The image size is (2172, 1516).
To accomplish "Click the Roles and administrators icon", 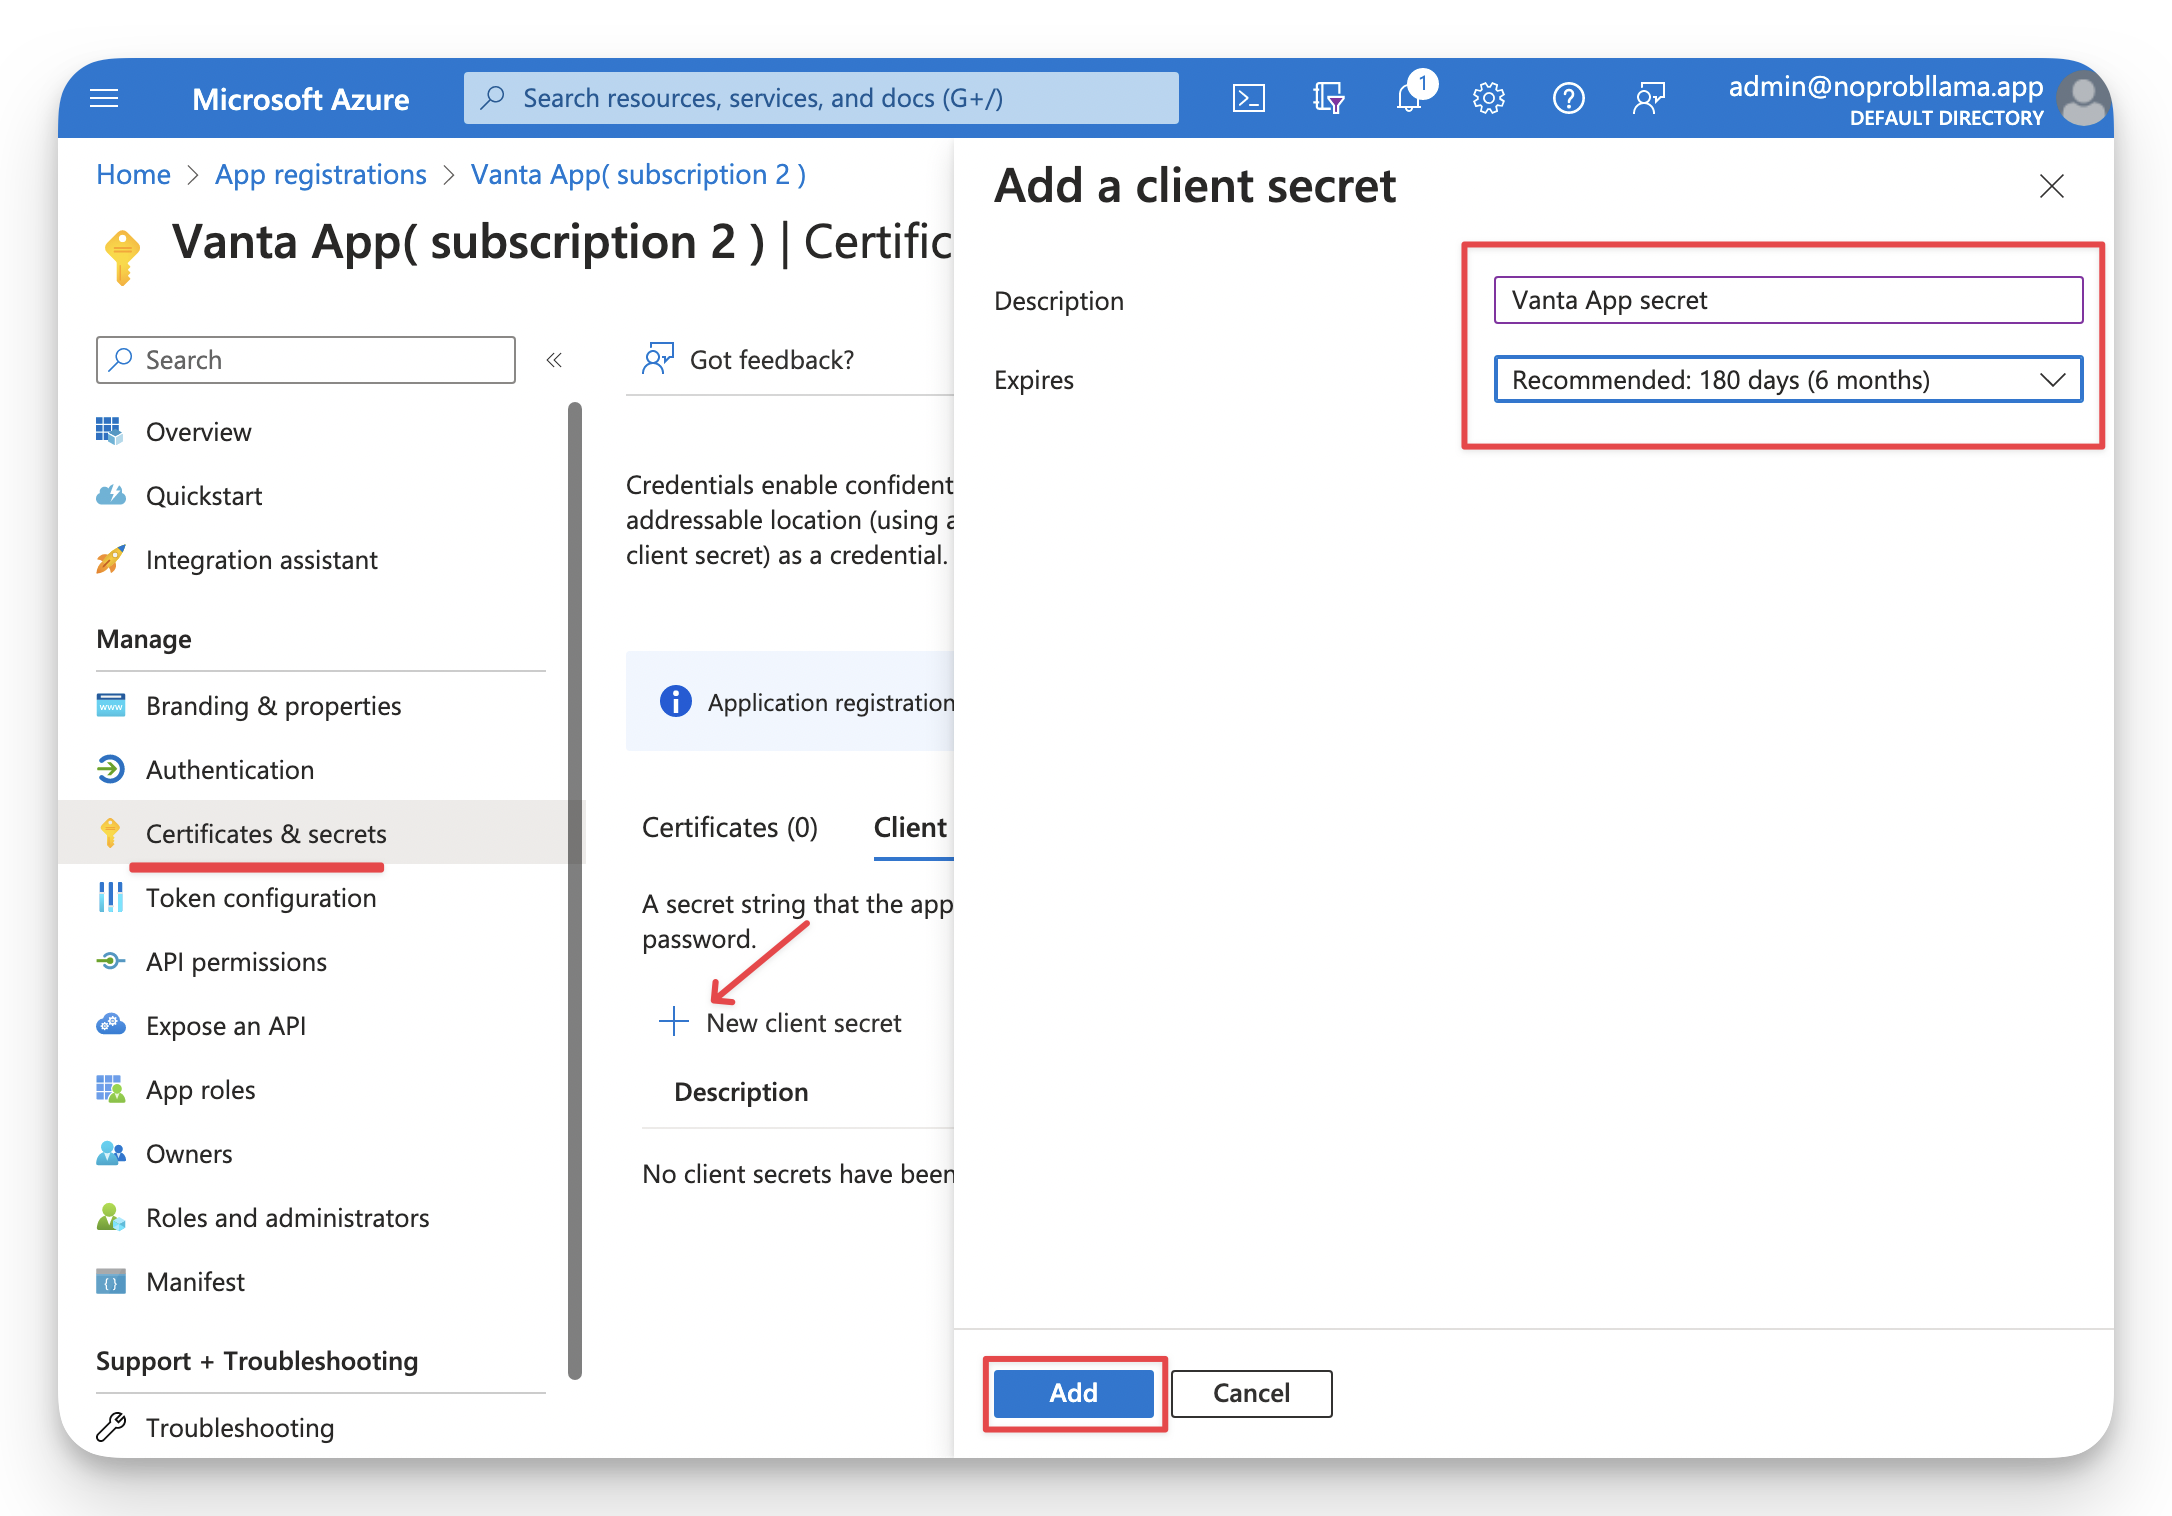I will point(110,1217).
